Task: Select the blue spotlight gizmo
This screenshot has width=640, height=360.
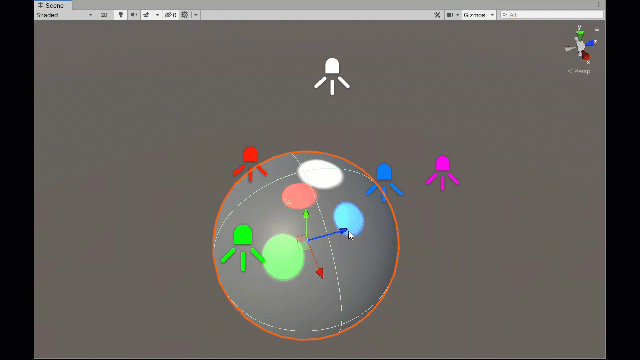Action: 384,182
